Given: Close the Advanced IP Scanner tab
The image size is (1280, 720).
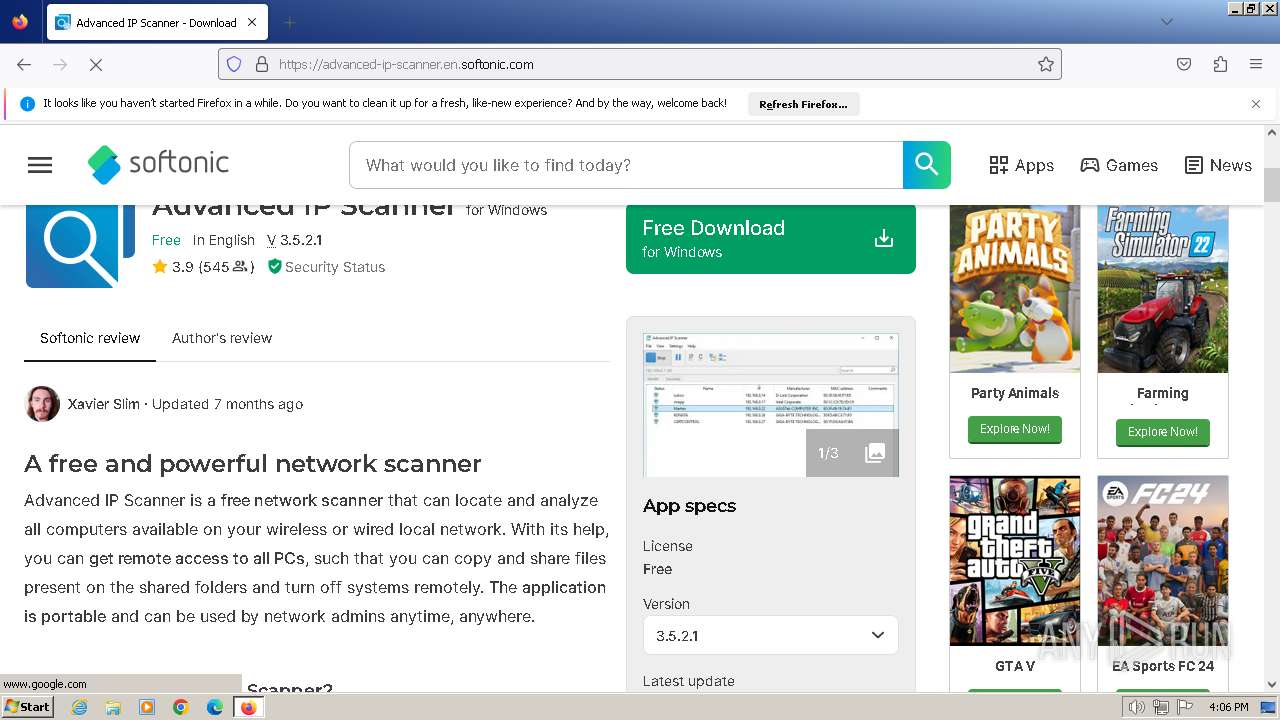Looking at the screenshot, I should click(x=252, y=22).
